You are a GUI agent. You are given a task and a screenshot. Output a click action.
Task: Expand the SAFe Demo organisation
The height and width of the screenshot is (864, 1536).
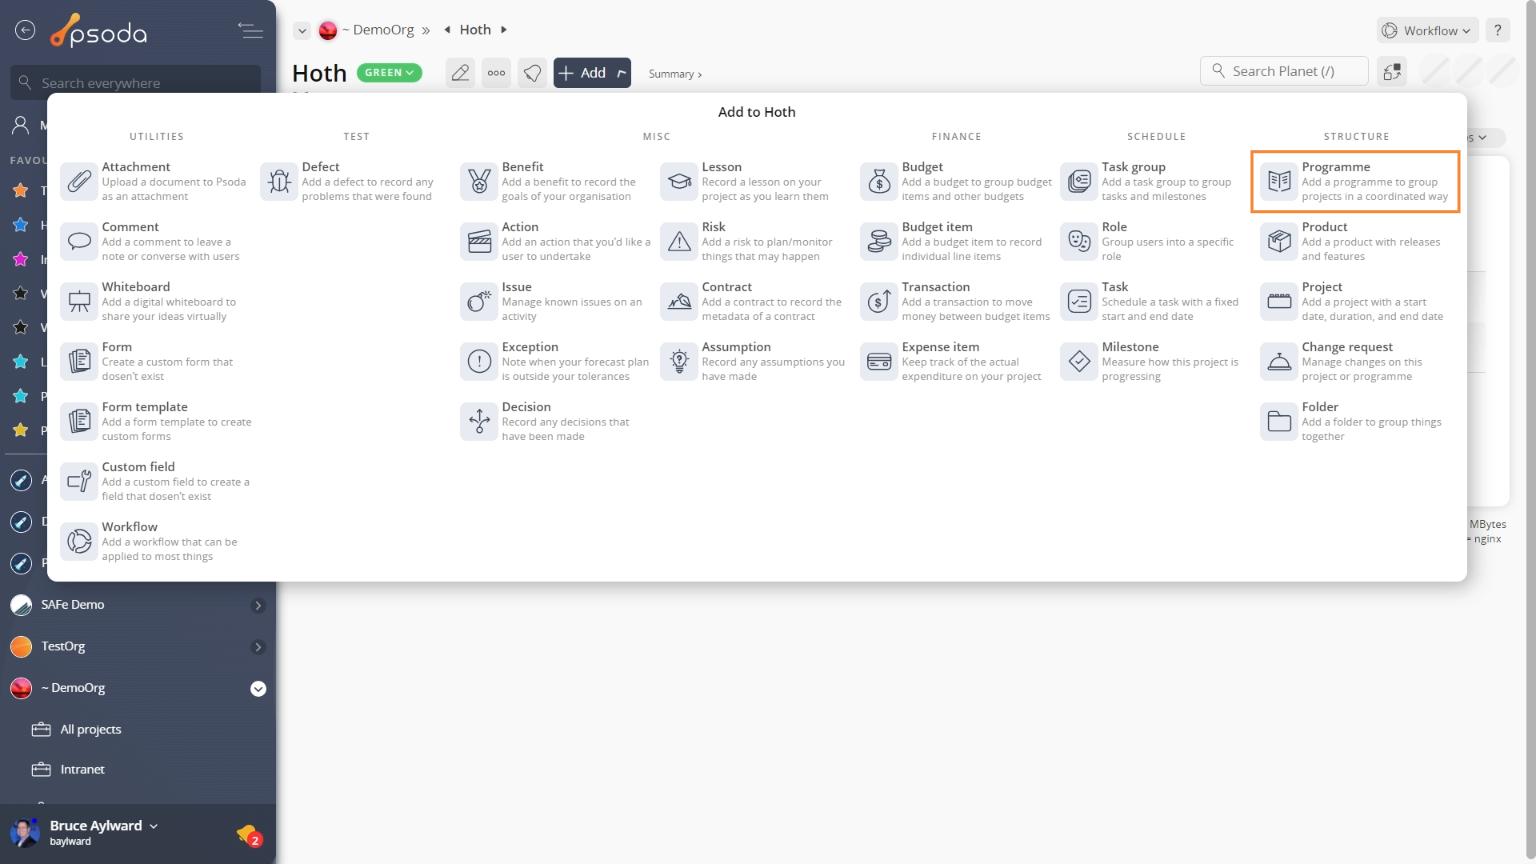pos(258,605)
